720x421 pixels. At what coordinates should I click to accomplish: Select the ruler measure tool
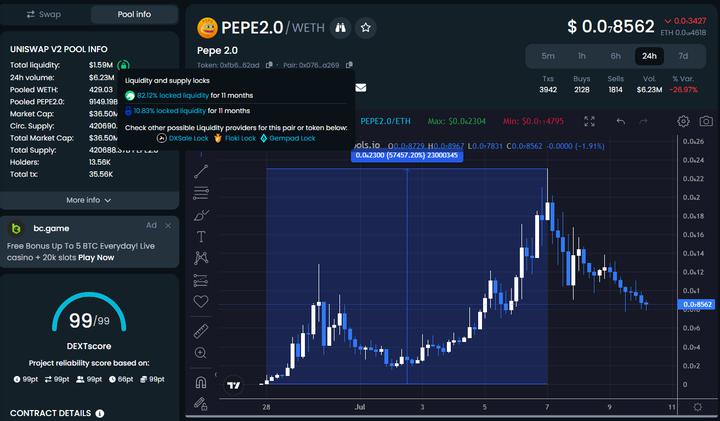(x=201, y=331)
